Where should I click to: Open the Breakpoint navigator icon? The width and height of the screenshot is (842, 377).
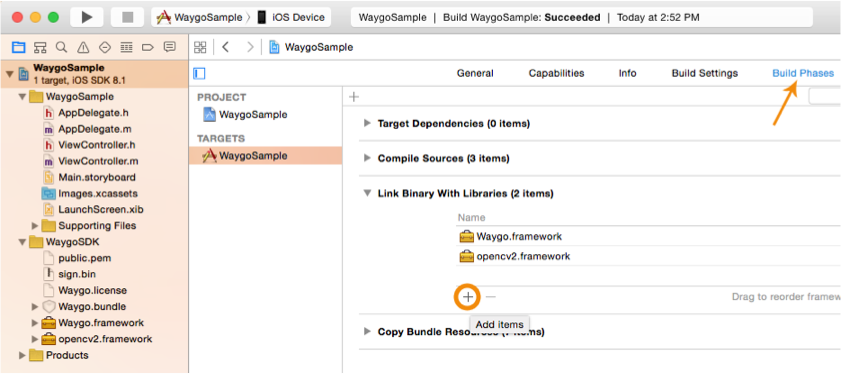(x=148, y=47)
